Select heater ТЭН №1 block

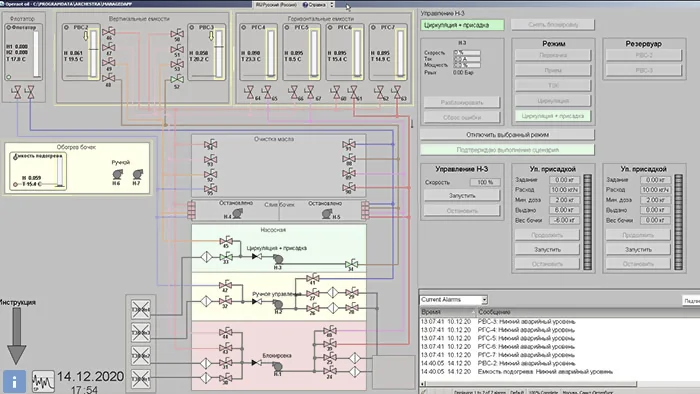pyautogui.click(x=141, y=378)
